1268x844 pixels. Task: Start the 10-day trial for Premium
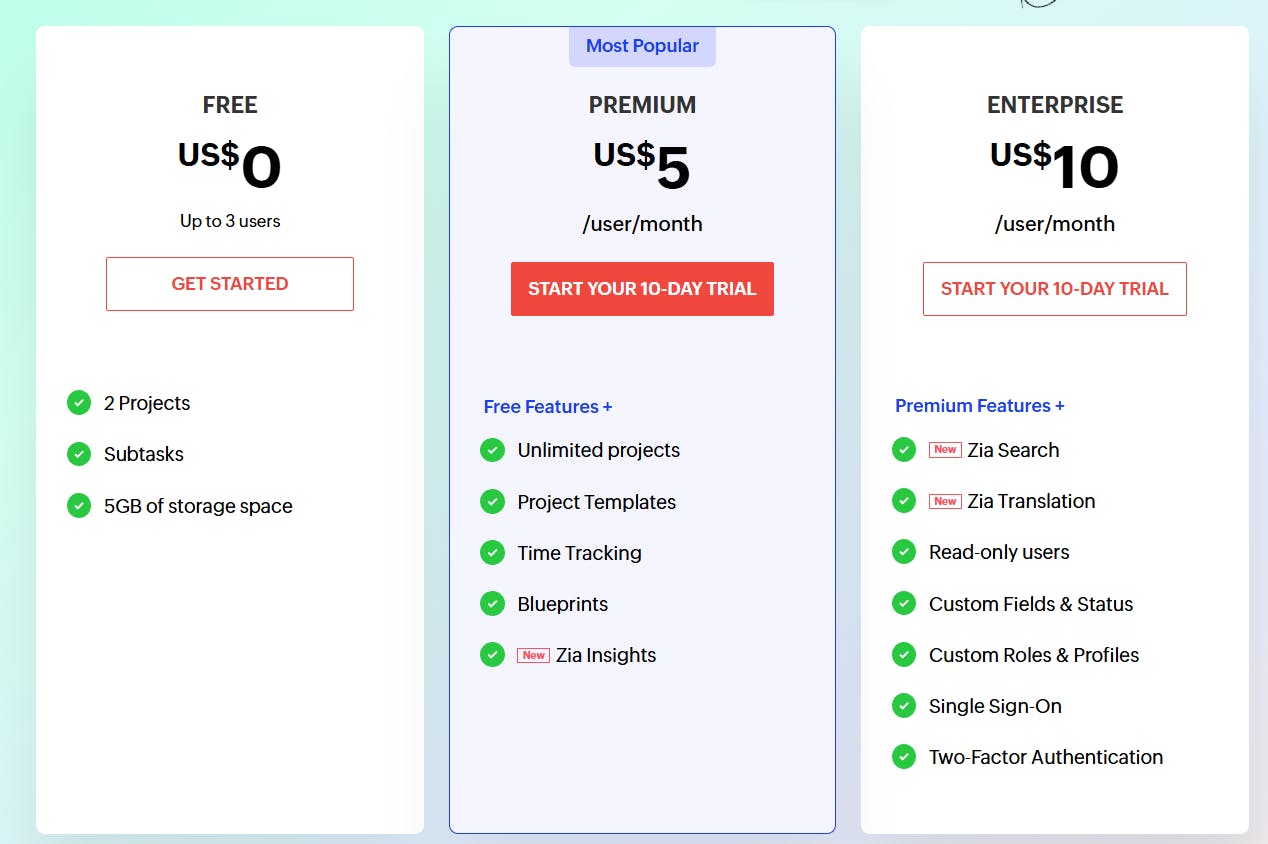click(x=642, y=288)
